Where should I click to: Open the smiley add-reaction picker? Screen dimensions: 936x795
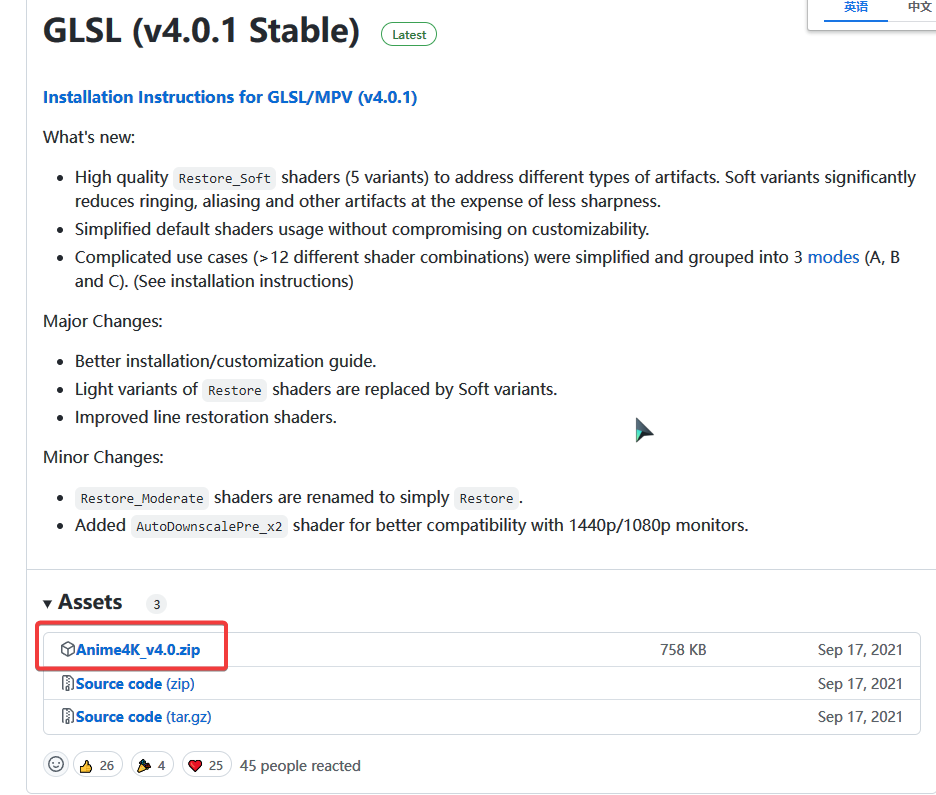tap(57, 765)
